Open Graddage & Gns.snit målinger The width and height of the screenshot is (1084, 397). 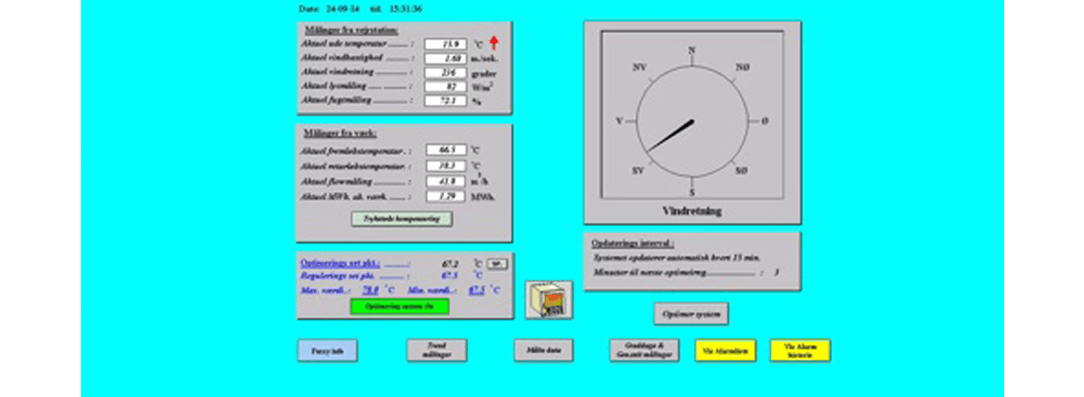(x=644, y=351)
